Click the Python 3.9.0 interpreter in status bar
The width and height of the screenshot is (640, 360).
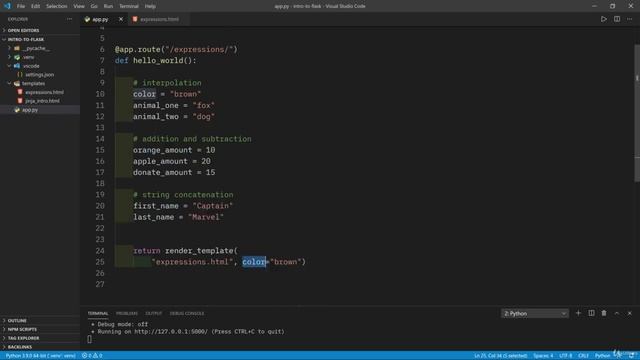pyautogui.click(x=40, y=356)
